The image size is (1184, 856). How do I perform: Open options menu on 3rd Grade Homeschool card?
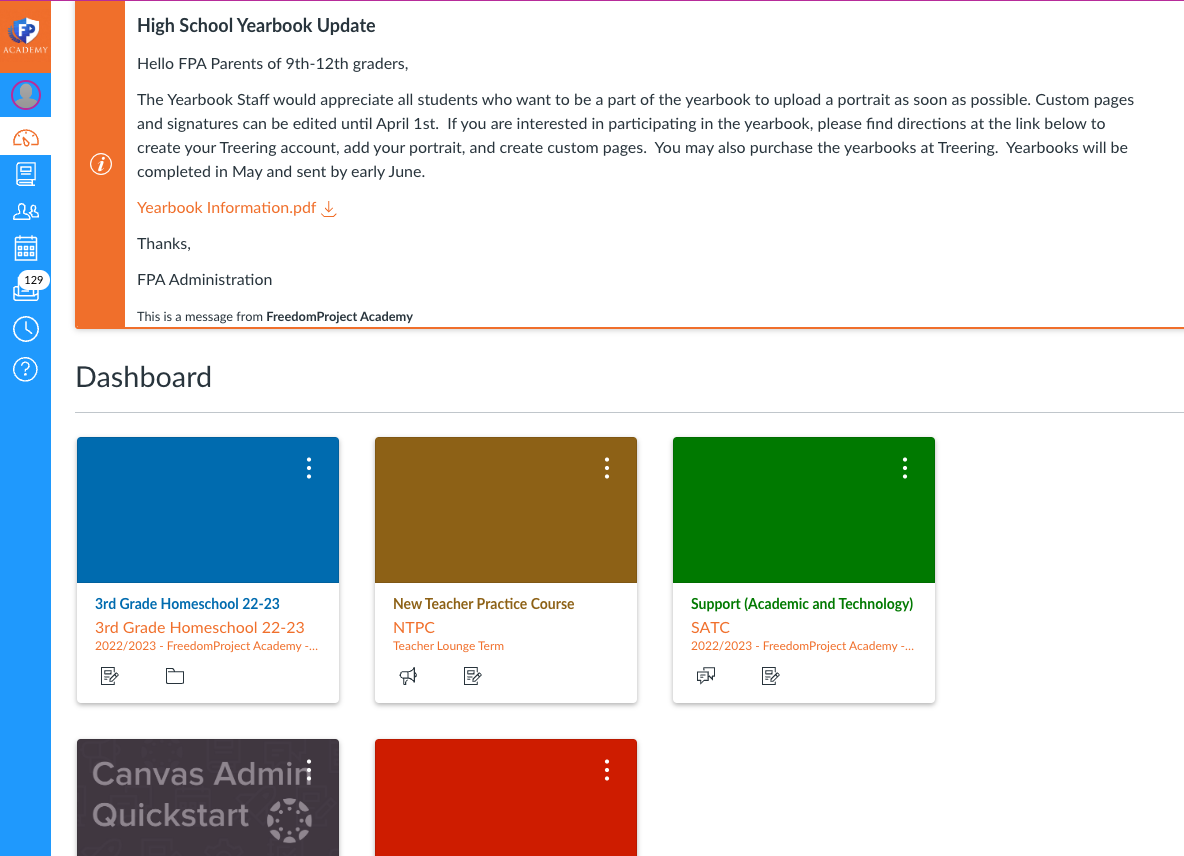(309, 468)
